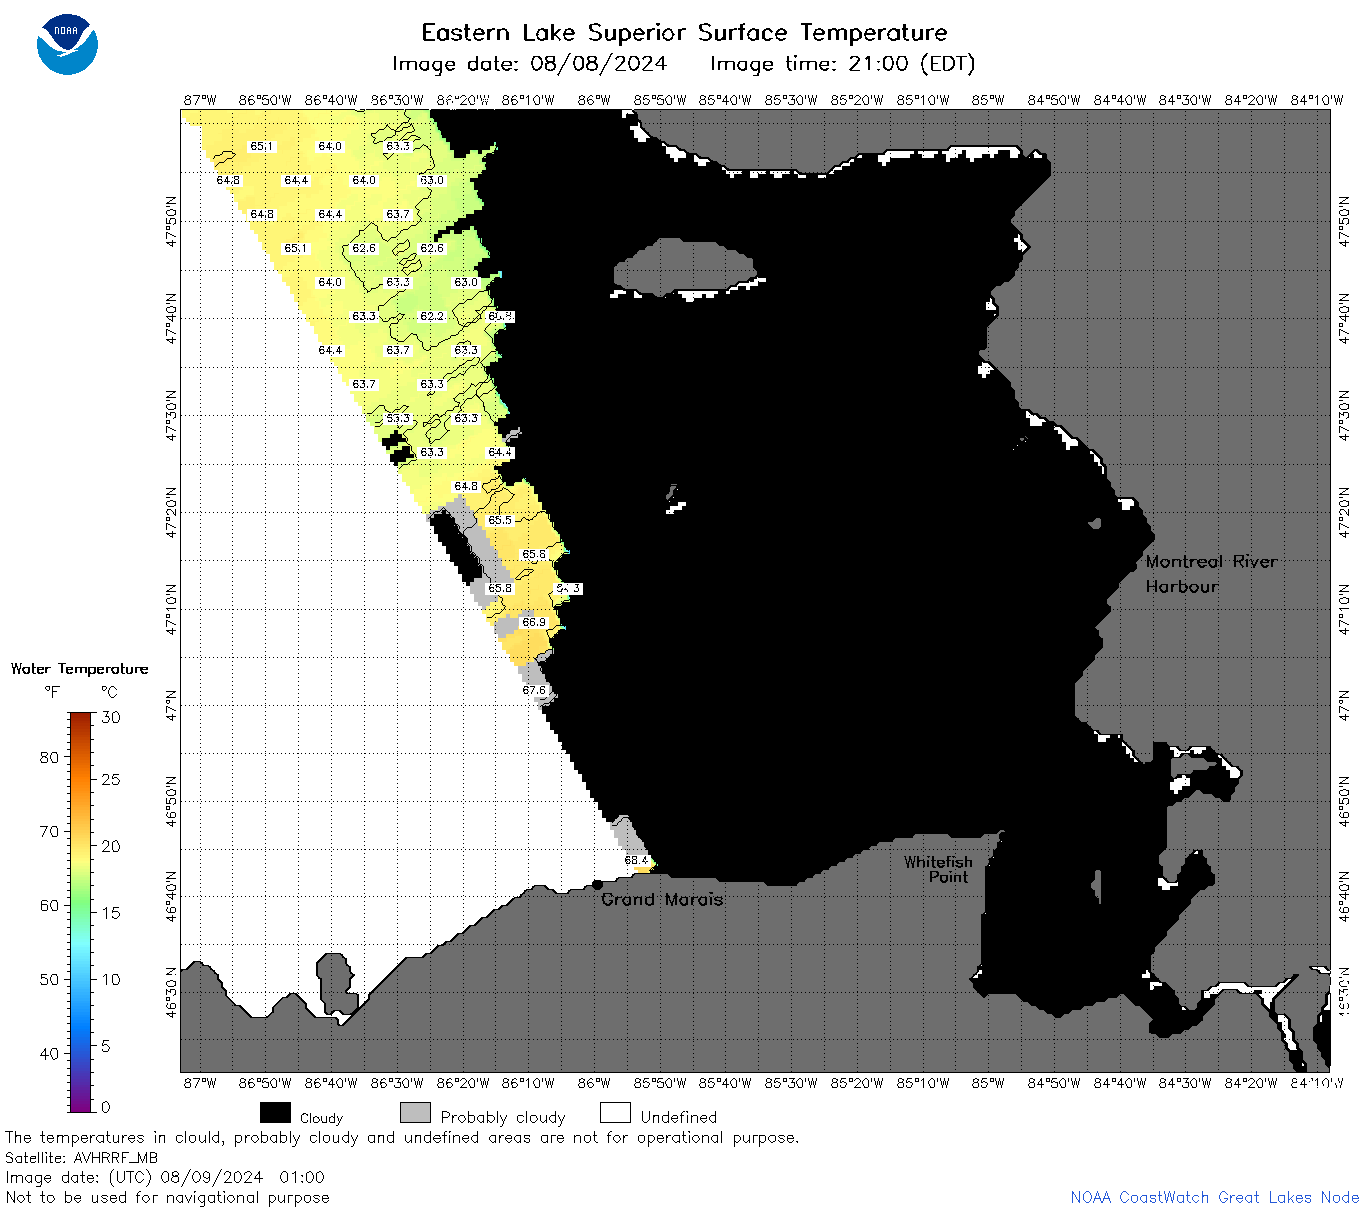1370x1213 pixels.
Task: Click the 'Satellite: AVHRRF_MB' line
Action: (x=82, y=1158)
